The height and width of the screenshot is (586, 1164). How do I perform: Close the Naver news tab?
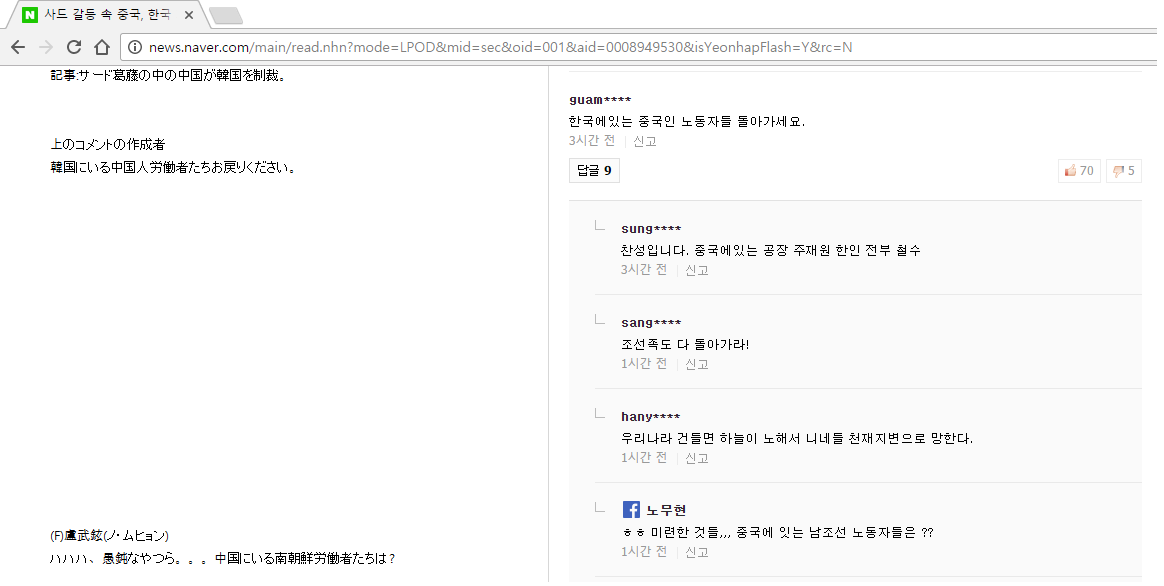coord(189,15)
